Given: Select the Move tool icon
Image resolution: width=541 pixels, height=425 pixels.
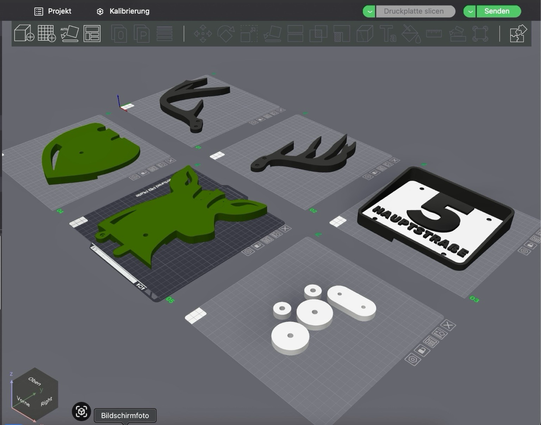Looking at the screenshot, I should [x=203, y=34].
